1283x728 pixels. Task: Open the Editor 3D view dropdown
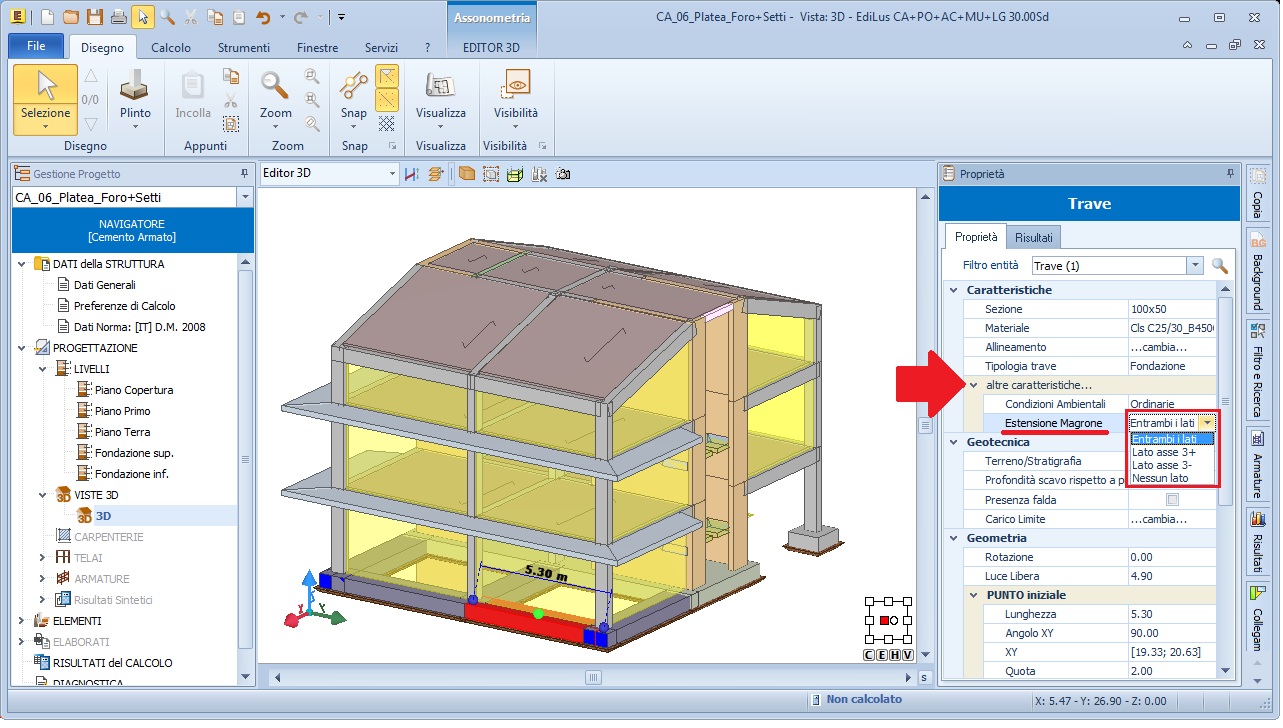pos(392,174)
